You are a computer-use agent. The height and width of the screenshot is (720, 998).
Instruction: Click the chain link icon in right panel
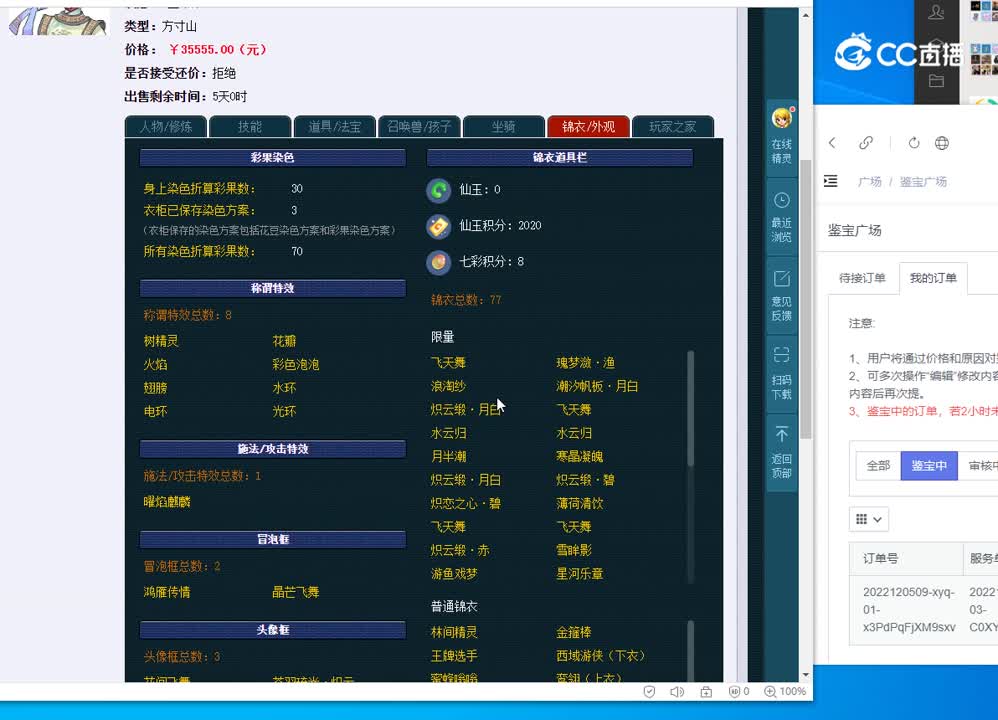click(x=866, y=143)
